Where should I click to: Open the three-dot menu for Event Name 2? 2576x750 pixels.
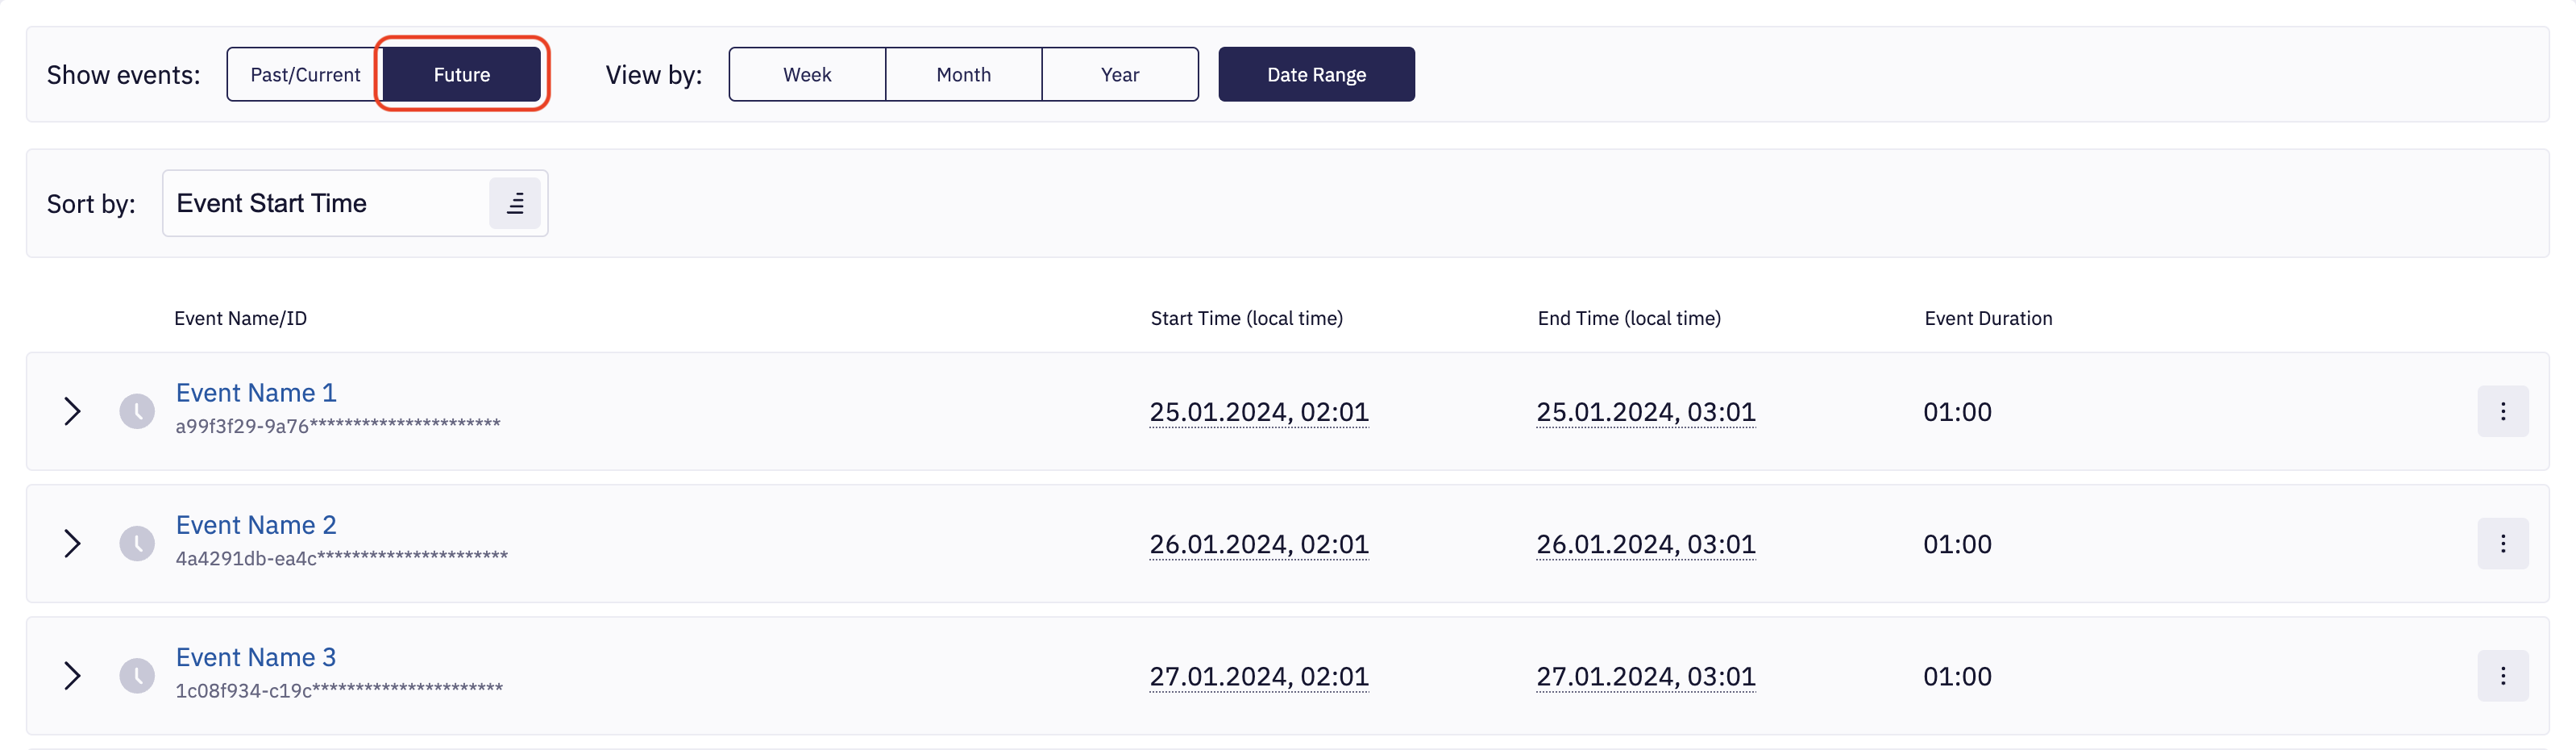pyautogui.click(x=2502, y=543)
